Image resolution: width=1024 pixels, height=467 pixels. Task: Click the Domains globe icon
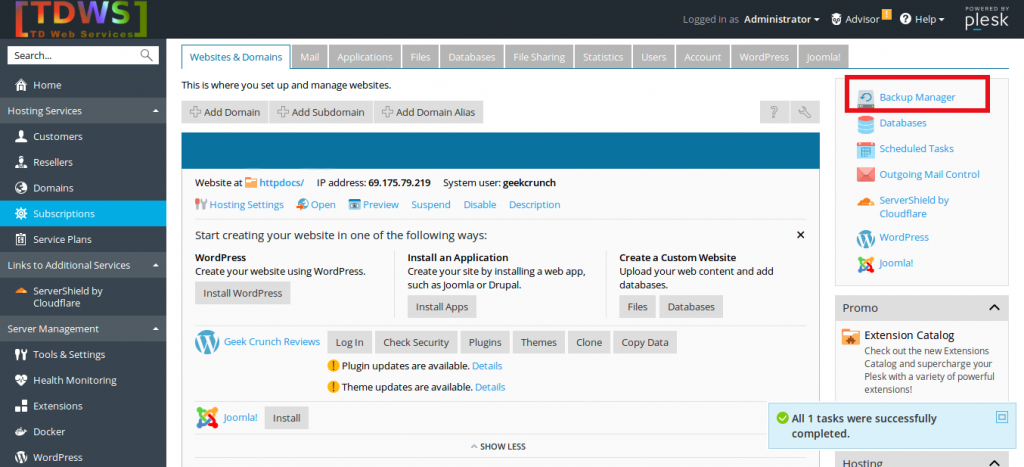point(21,188)
